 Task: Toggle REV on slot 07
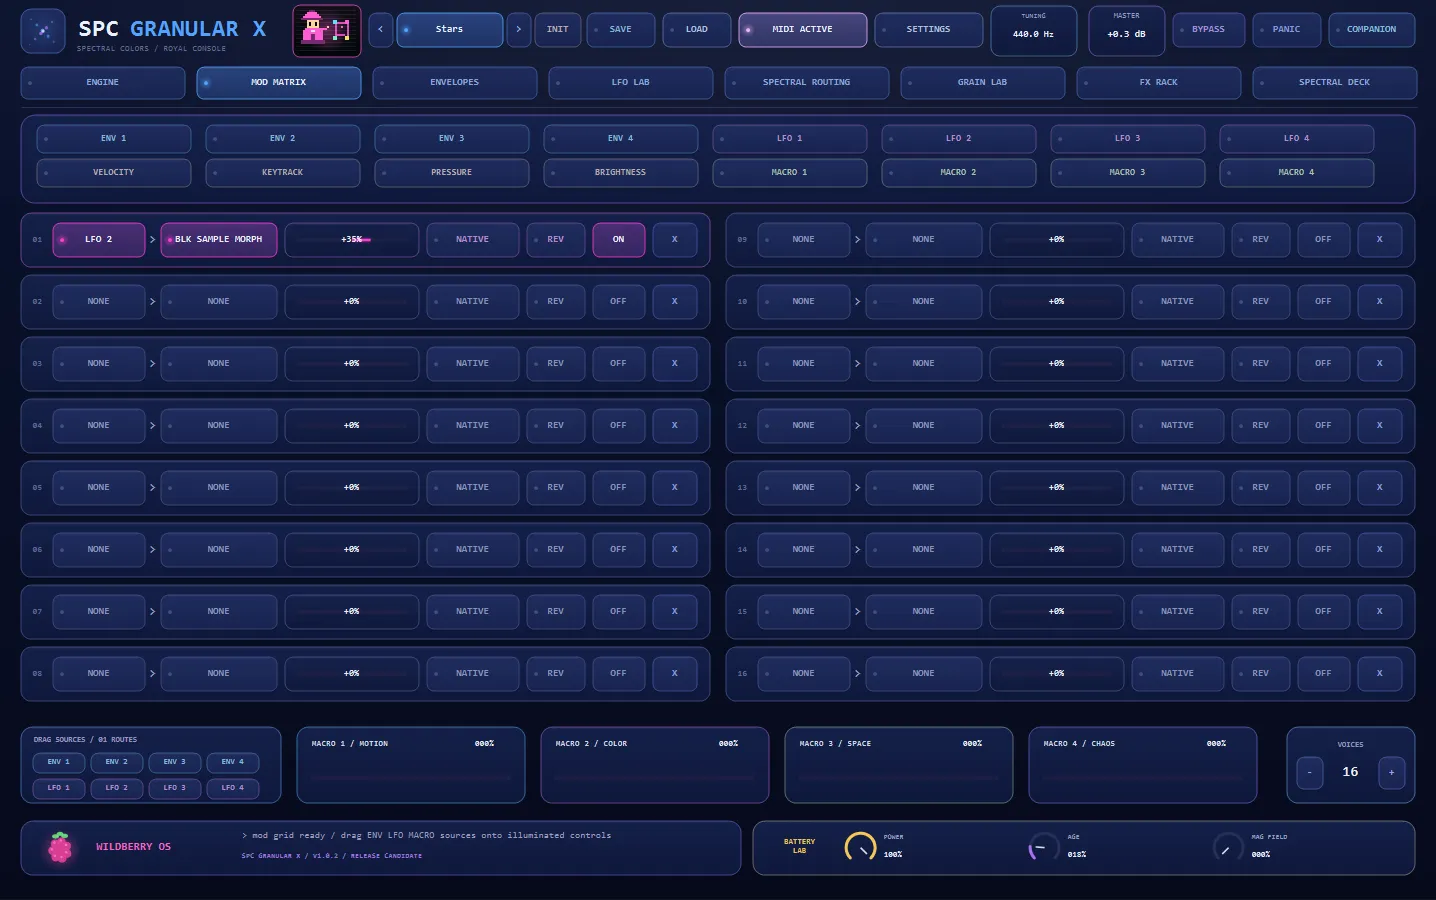click(x=556, y=612)
